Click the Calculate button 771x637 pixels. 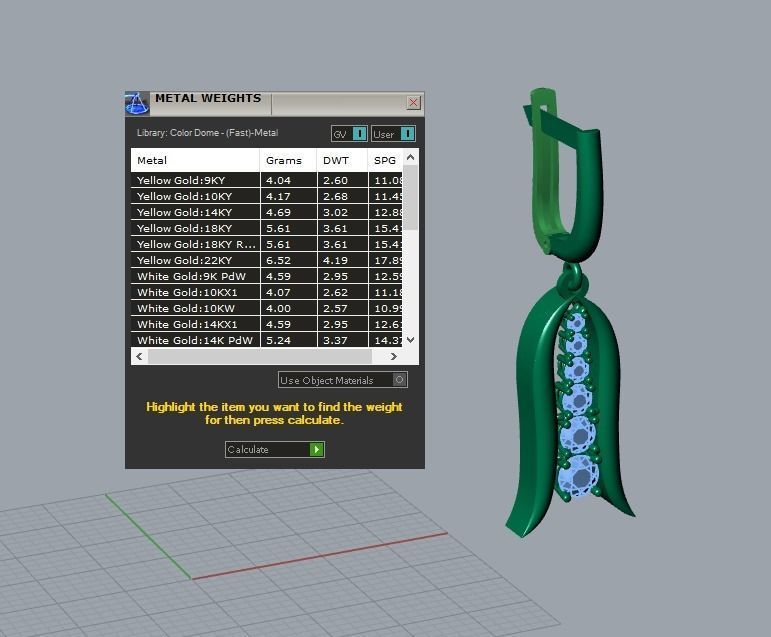[274, 450]
